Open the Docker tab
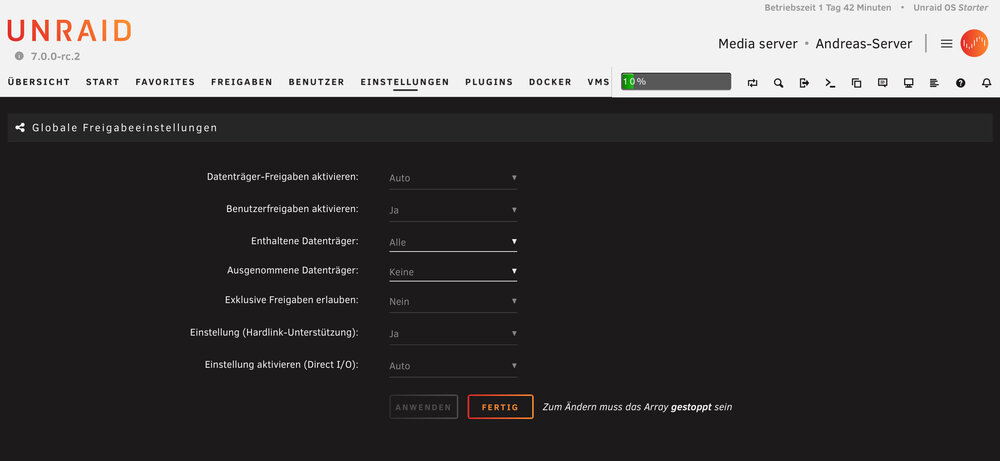The height and width of the screenshot is (461, 1000). pyautogui.click(x=550, y=82)
